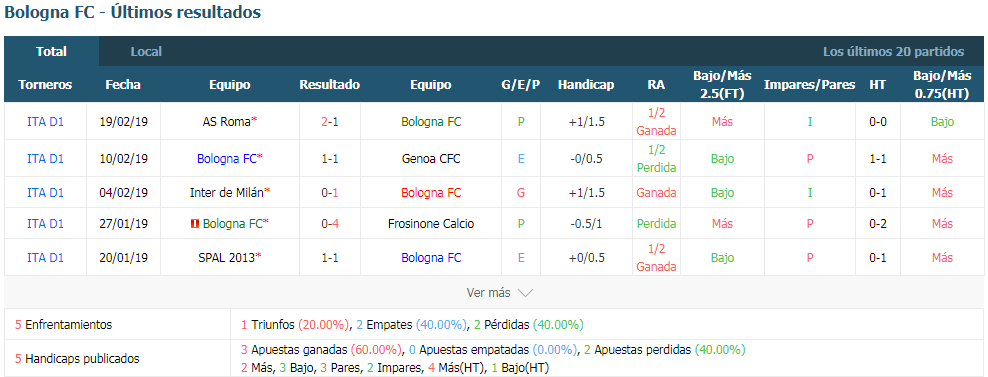Expand more results with Ver más chevron
Image resolution: width=988 pixels, height=377 pixels.
[526, 293]
